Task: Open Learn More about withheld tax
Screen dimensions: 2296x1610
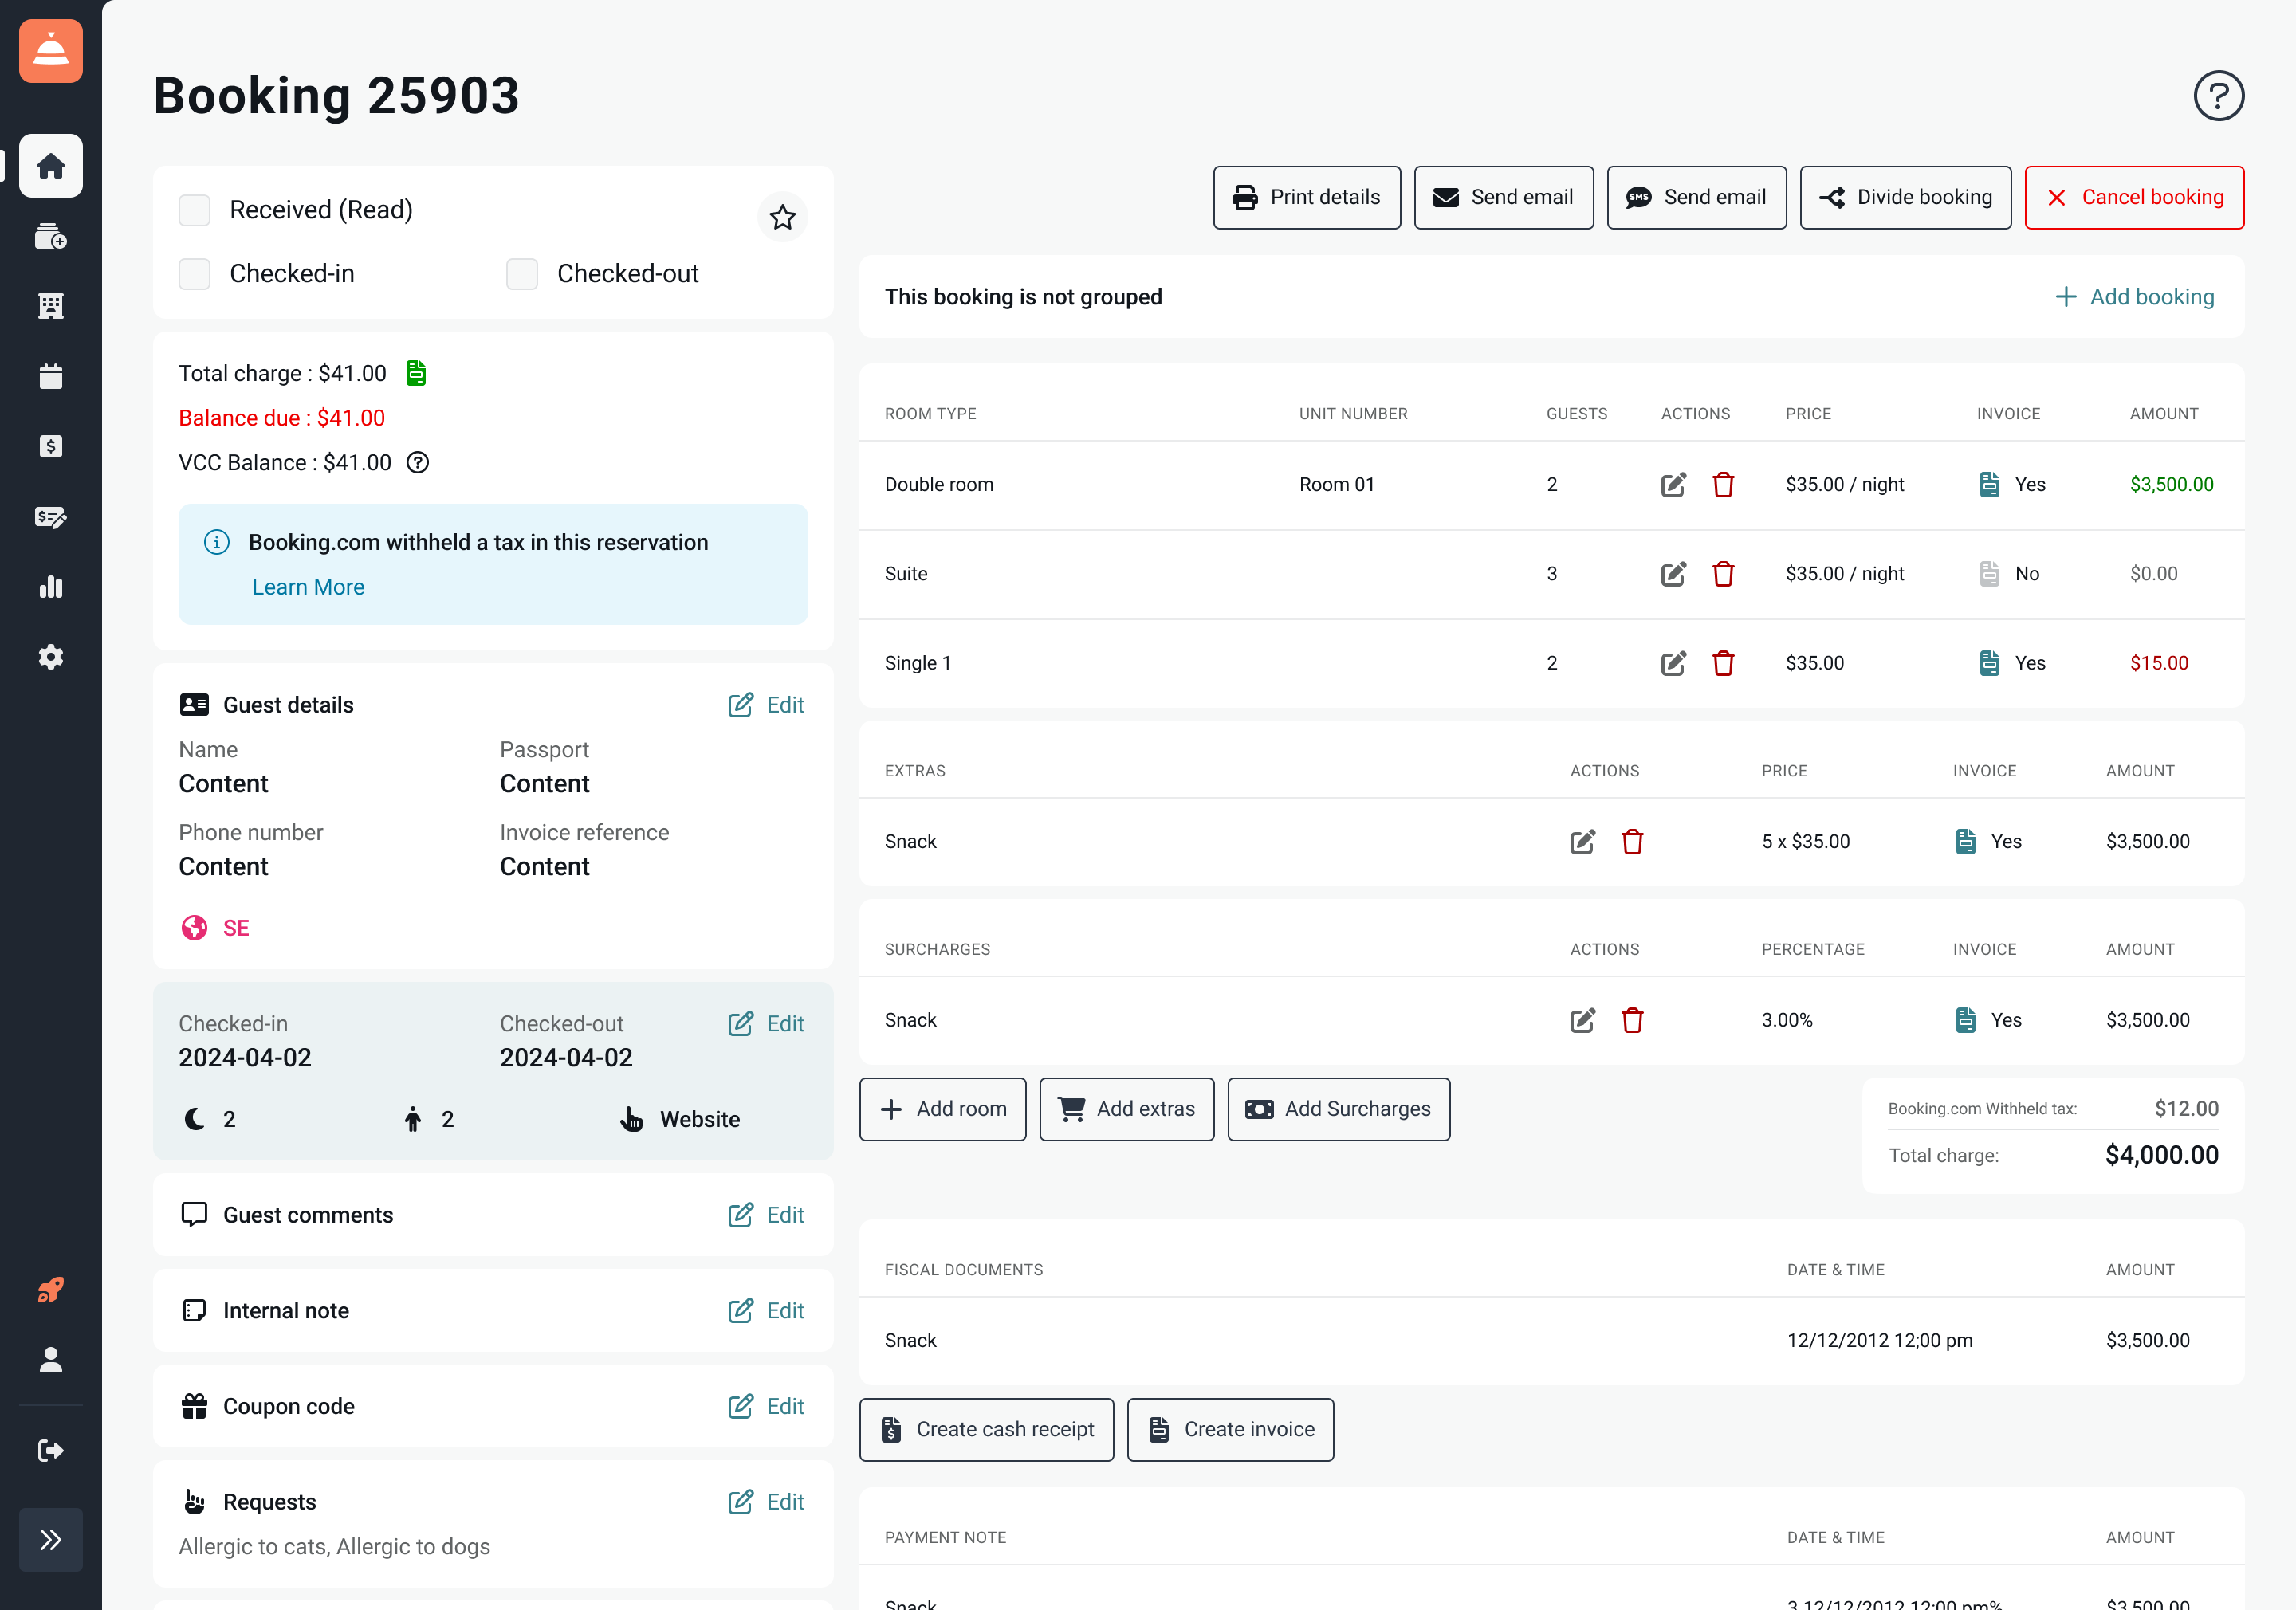Action: tap(308, 587)
